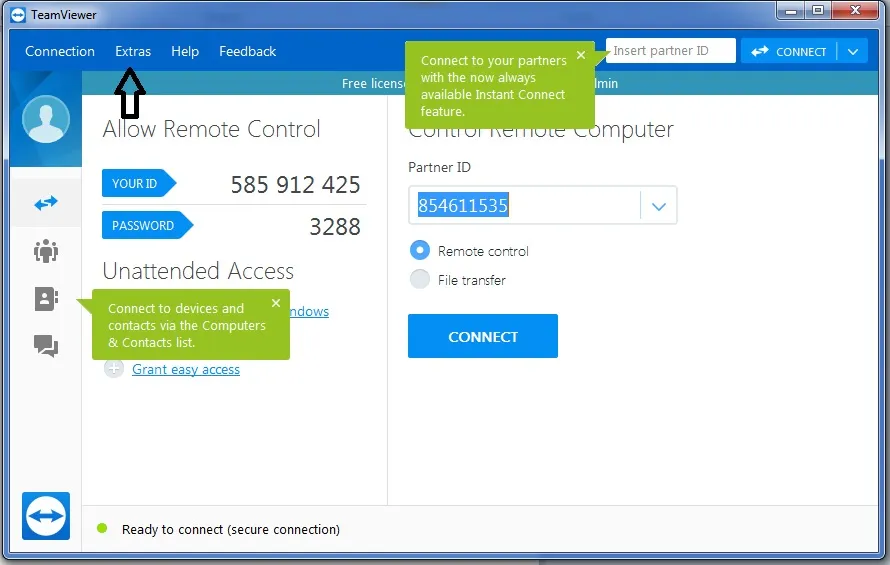
Task: Close the TeamViewer window
Action: pyautogui.click(x=856, y=11)
